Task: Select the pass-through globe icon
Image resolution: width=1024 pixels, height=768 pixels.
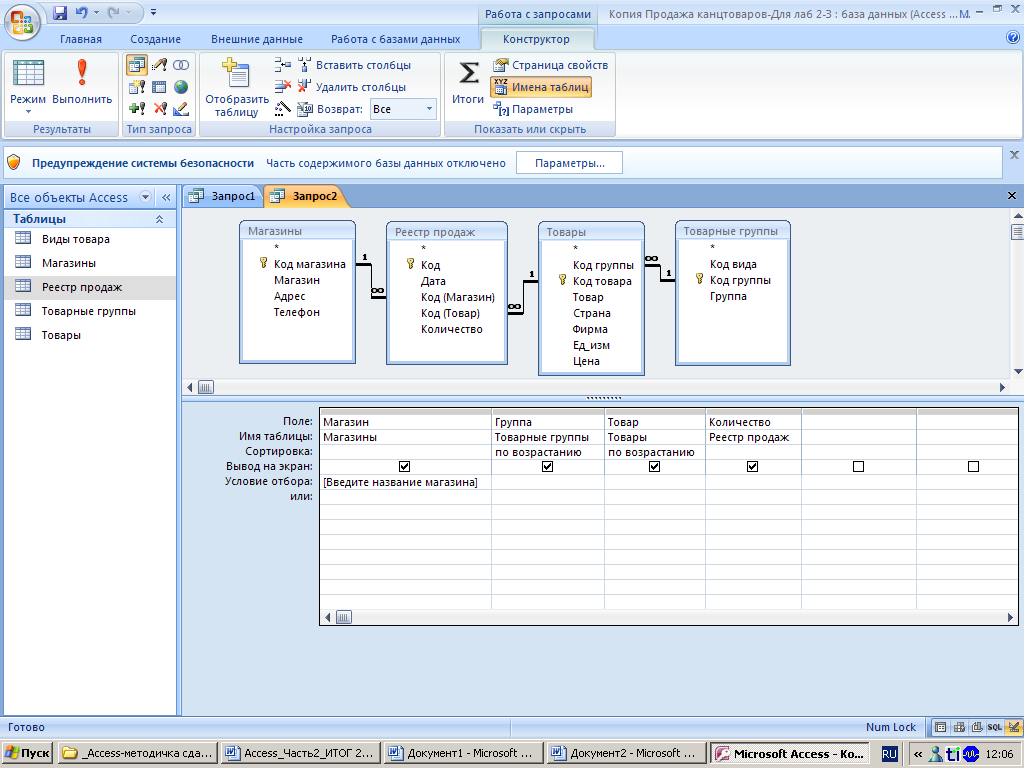Action: 181,87
